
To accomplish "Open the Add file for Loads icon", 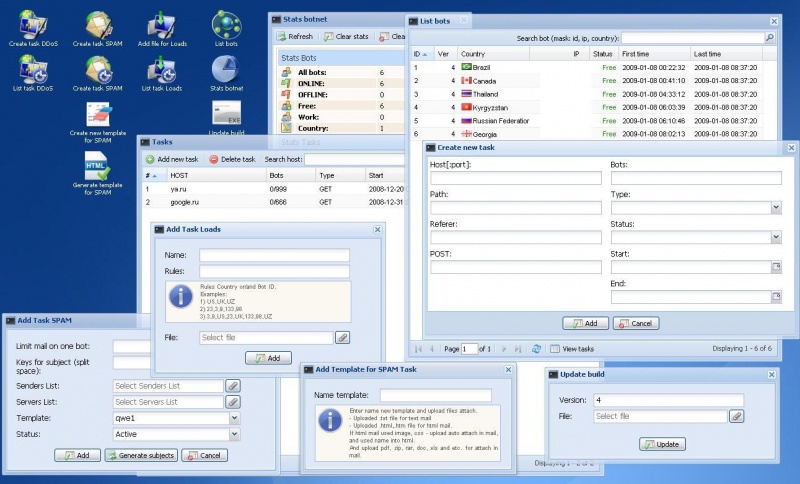I will click(x=161, y=25).
